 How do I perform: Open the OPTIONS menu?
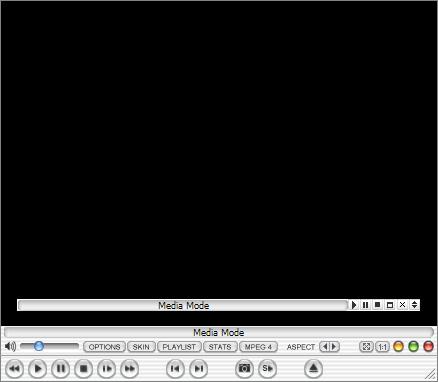click(x=104, y=347)
